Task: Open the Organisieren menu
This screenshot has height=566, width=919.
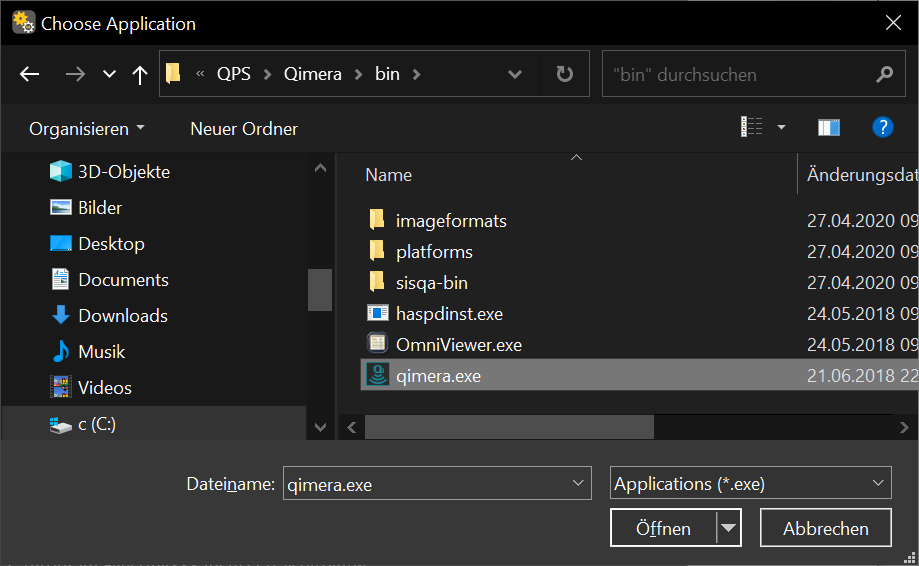Action: point(86,129)
